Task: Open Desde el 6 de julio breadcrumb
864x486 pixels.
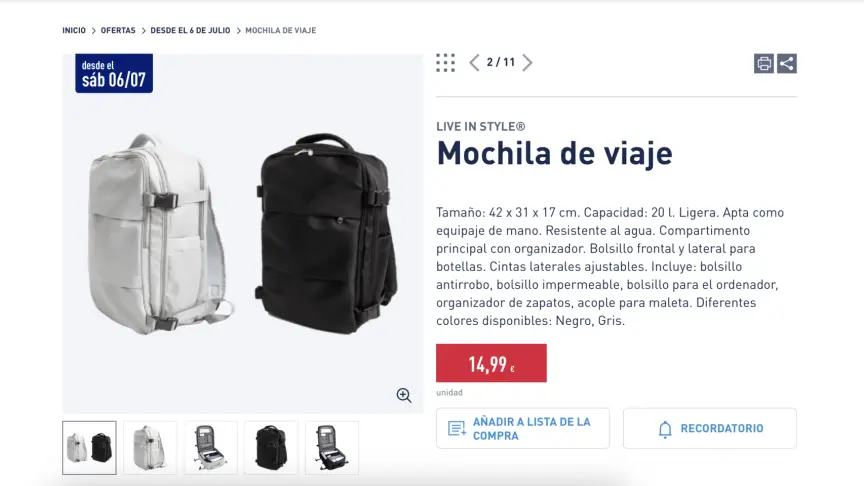Action: [x=190, y=30]
